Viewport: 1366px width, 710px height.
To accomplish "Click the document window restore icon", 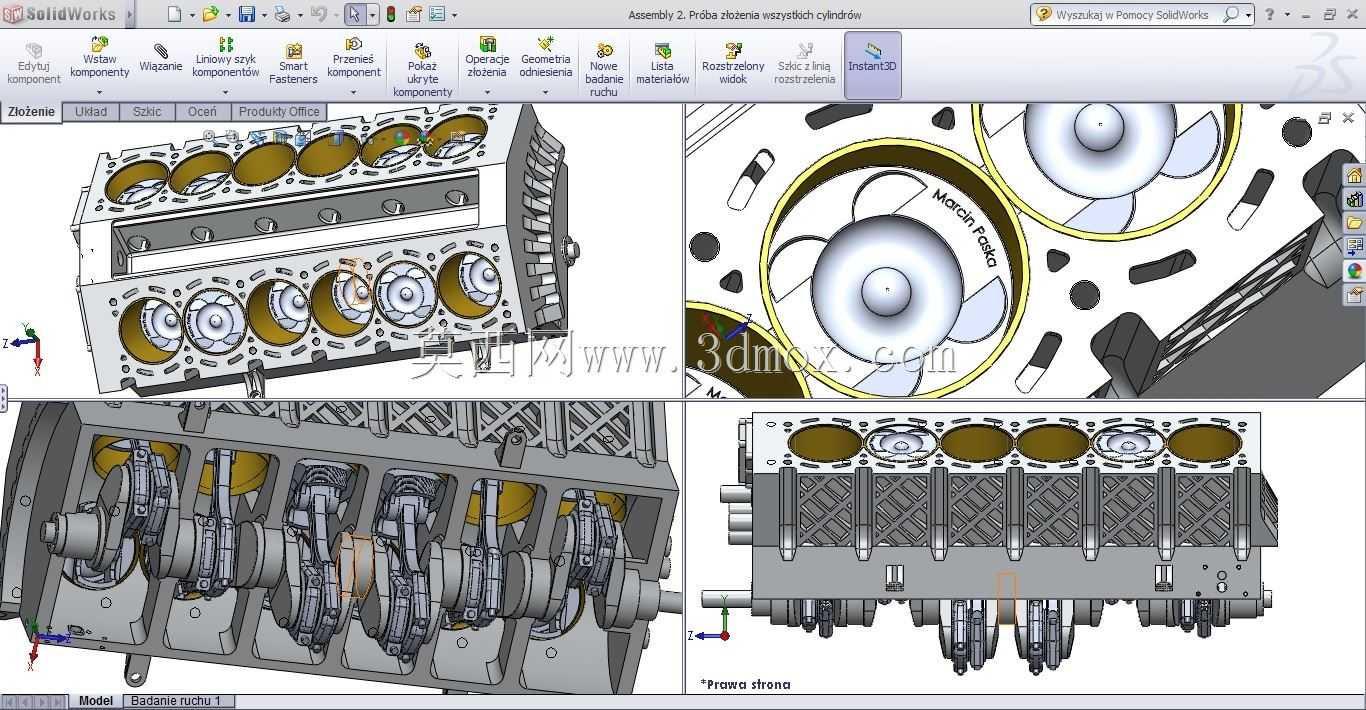I will click(1325, 118).
